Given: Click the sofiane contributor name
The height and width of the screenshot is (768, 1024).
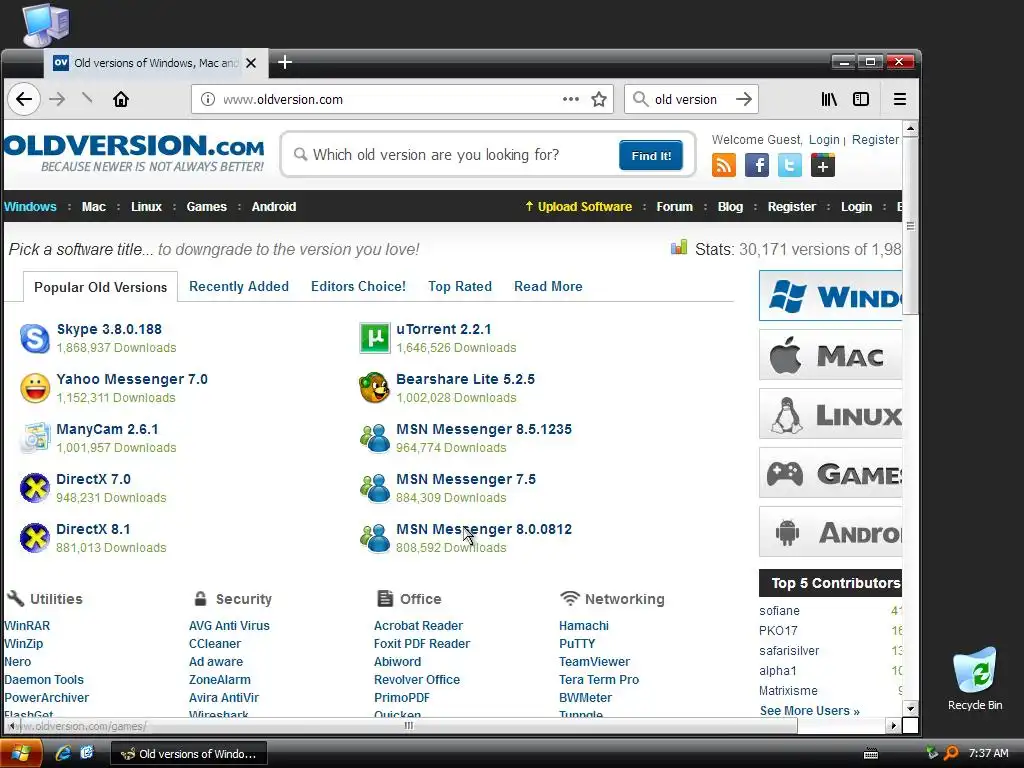Looking at the screenshot, I should (x=779, y=611).
